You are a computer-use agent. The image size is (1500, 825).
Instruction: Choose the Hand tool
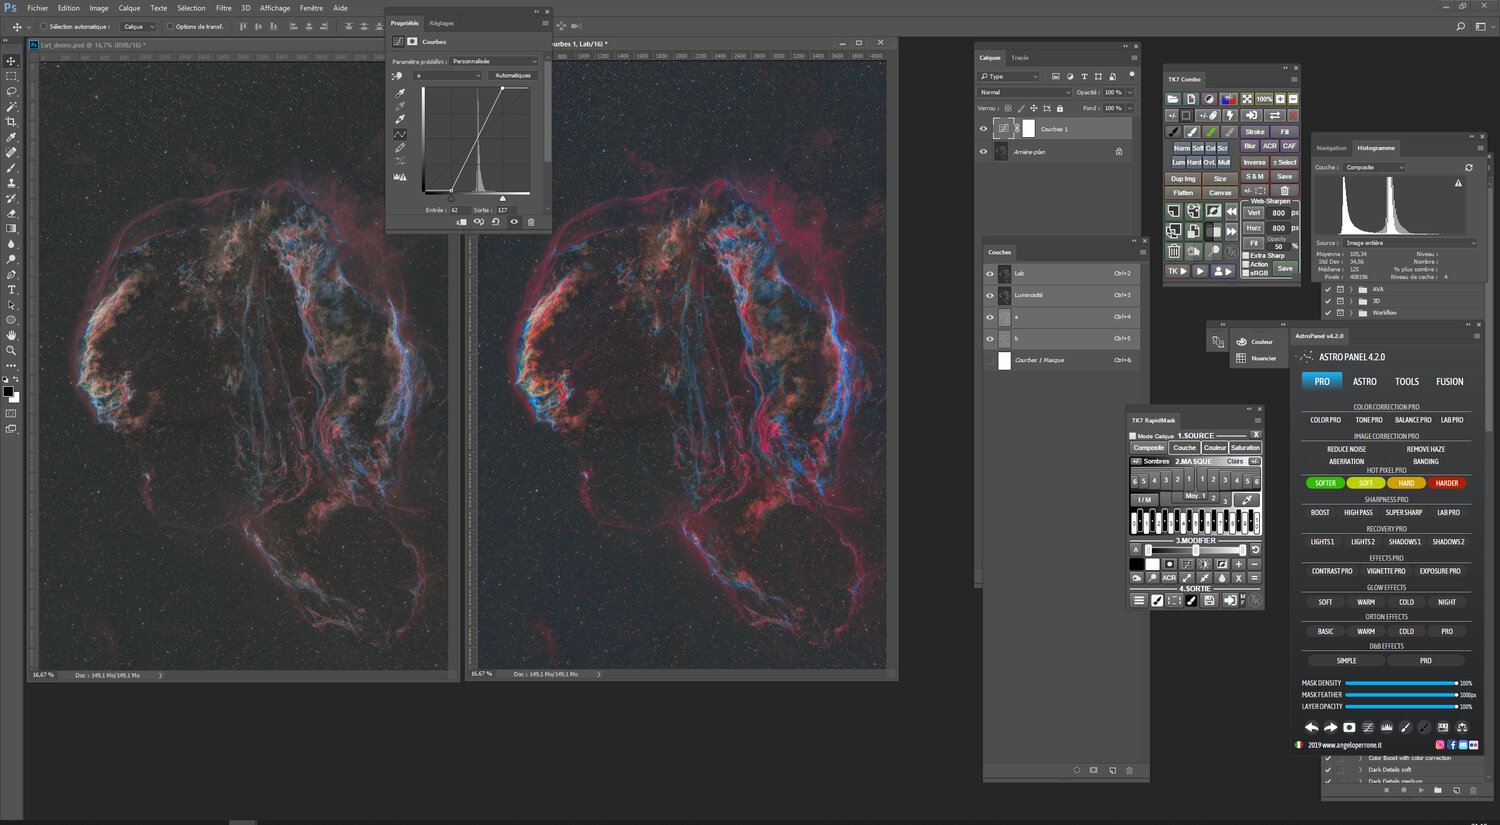point(11,336)
